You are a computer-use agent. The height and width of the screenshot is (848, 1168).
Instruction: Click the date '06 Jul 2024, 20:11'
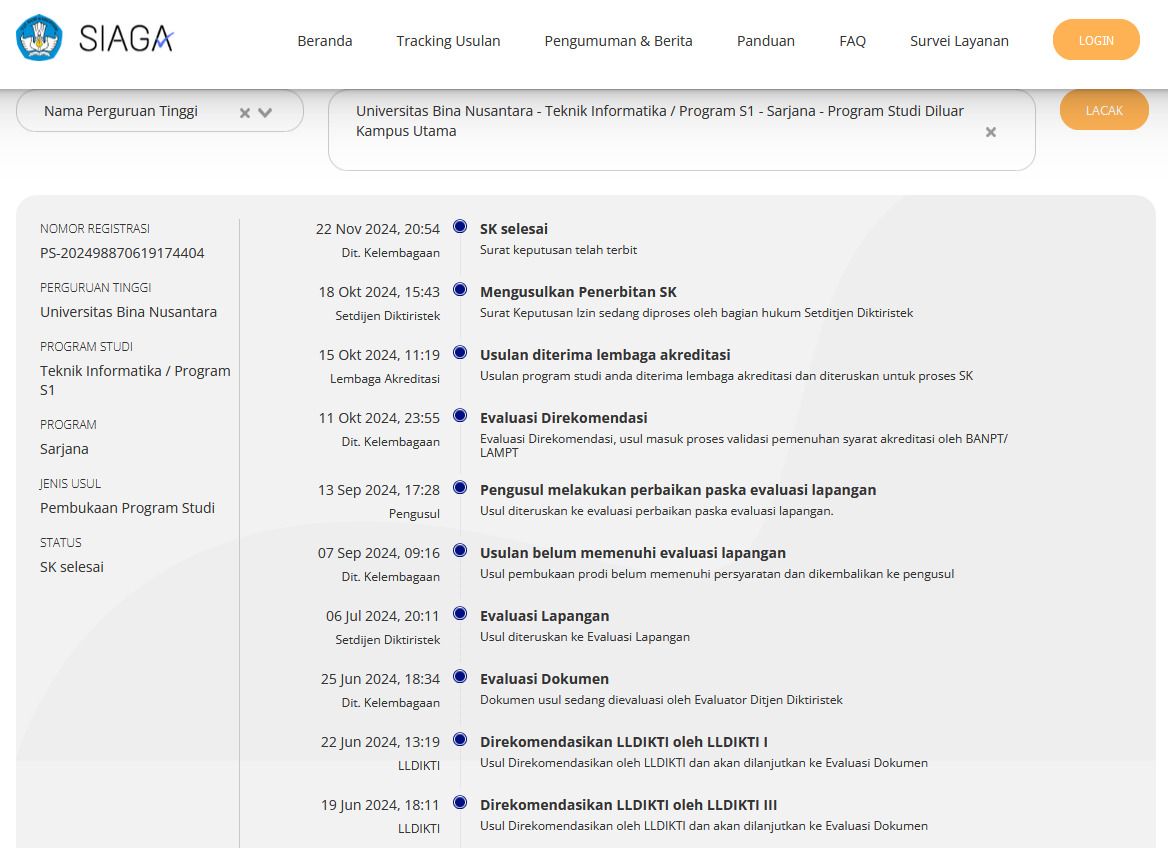[383, 616]
